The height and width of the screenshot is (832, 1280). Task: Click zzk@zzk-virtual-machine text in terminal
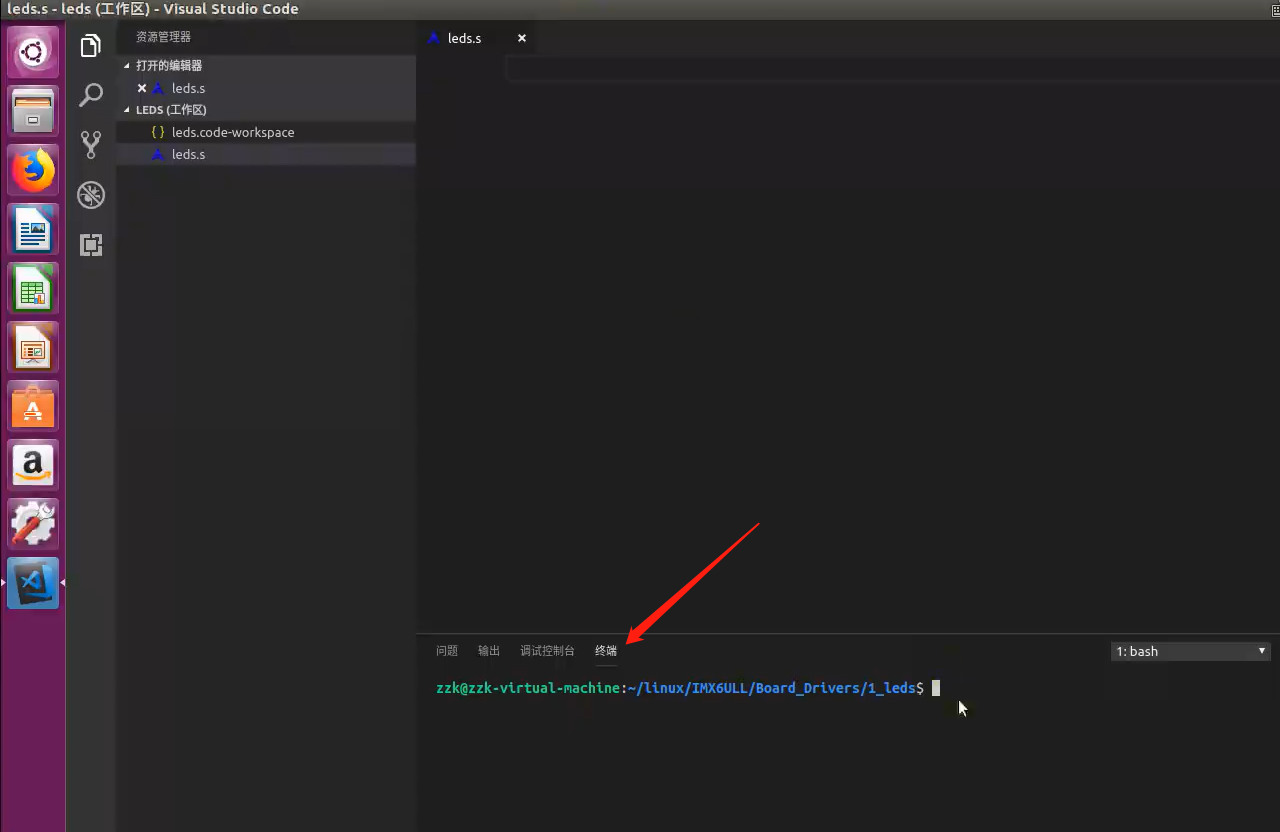click(x=528, y=688)
